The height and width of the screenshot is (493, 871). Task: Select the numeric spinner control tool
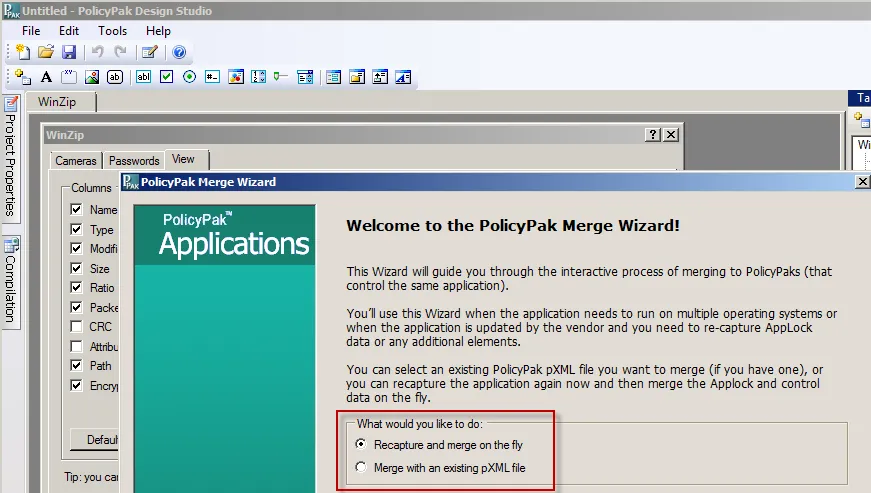(258, 77)
